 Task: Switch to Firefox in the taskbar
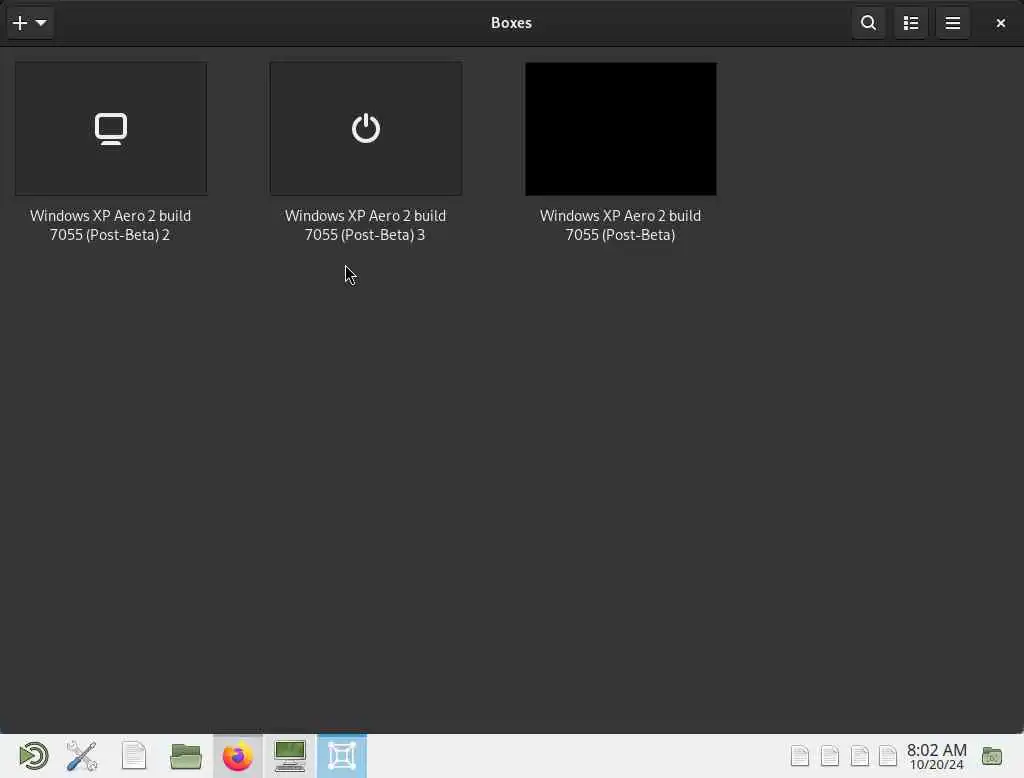pos(238,756)
